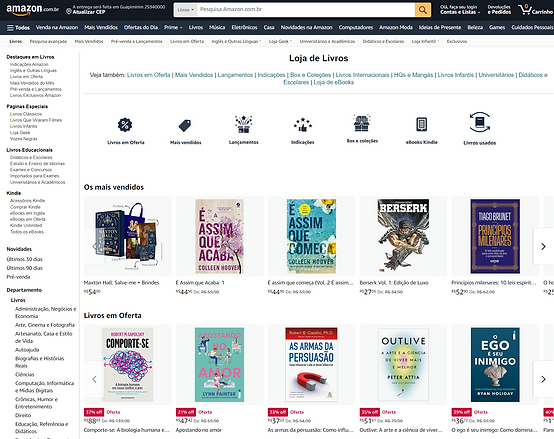
Task: Open Ideias de Presente in nav bar
Action: (440, 28)
